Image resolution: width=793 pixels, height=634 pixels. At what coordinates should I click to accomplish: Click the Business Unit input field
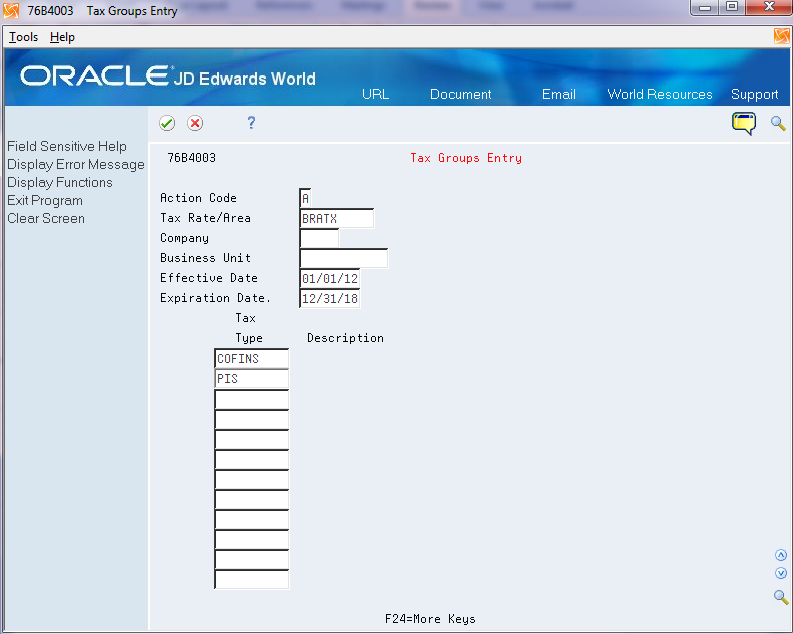click(x=343, y=258)
